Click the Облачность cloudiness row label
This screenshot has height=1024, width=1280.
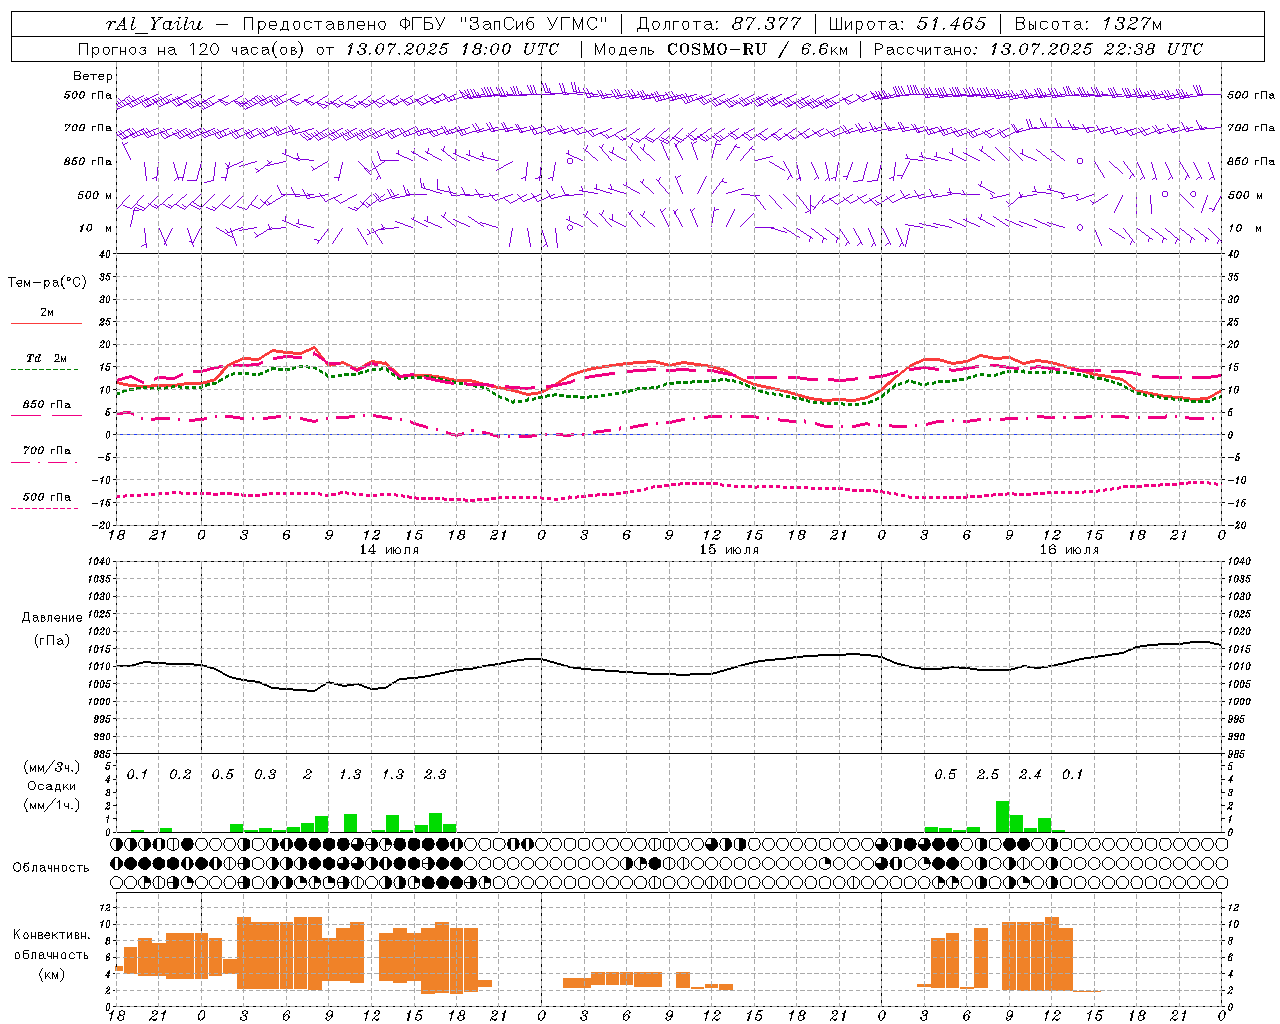[x=51, y=867]
